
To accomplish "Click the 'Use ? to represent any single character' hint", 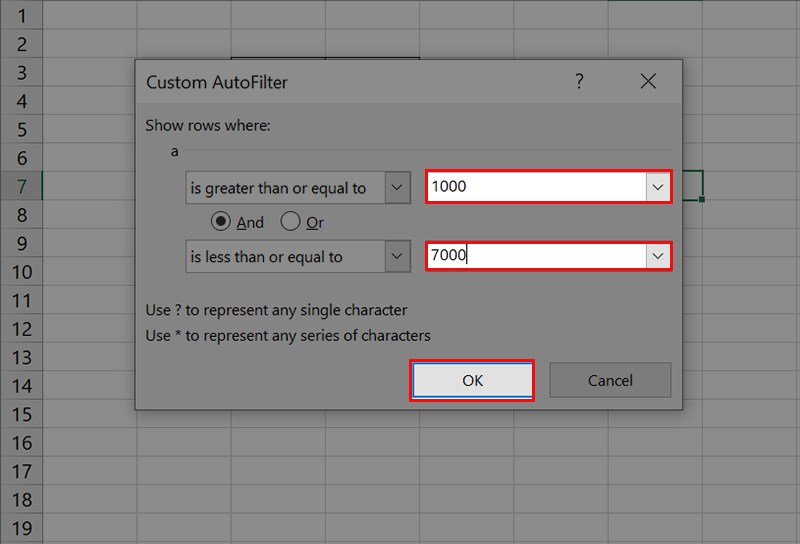I will [276, 310].
